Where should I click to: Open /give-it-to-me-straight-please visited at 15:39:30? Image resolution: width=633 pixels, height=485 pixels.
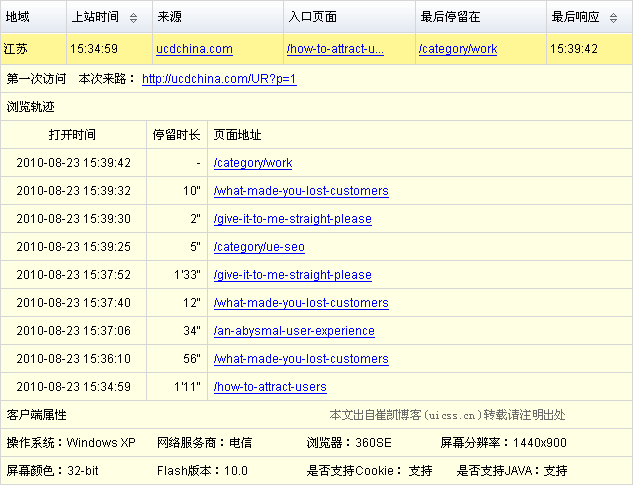292,219
